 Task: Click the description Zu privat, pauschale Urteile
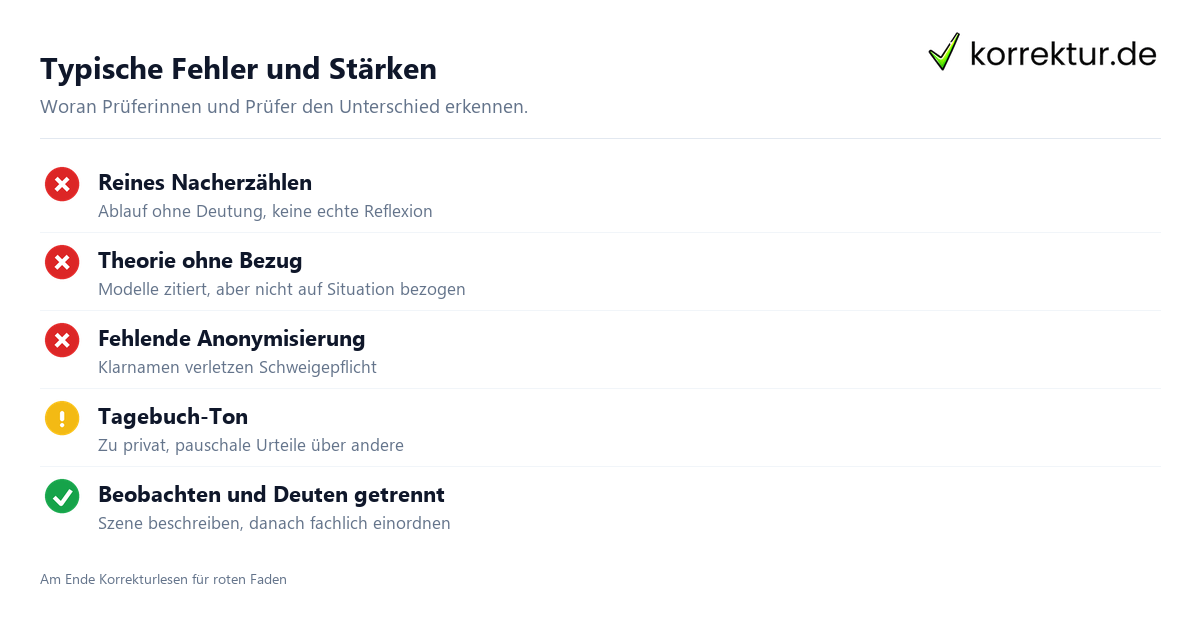tap(251, 445)
